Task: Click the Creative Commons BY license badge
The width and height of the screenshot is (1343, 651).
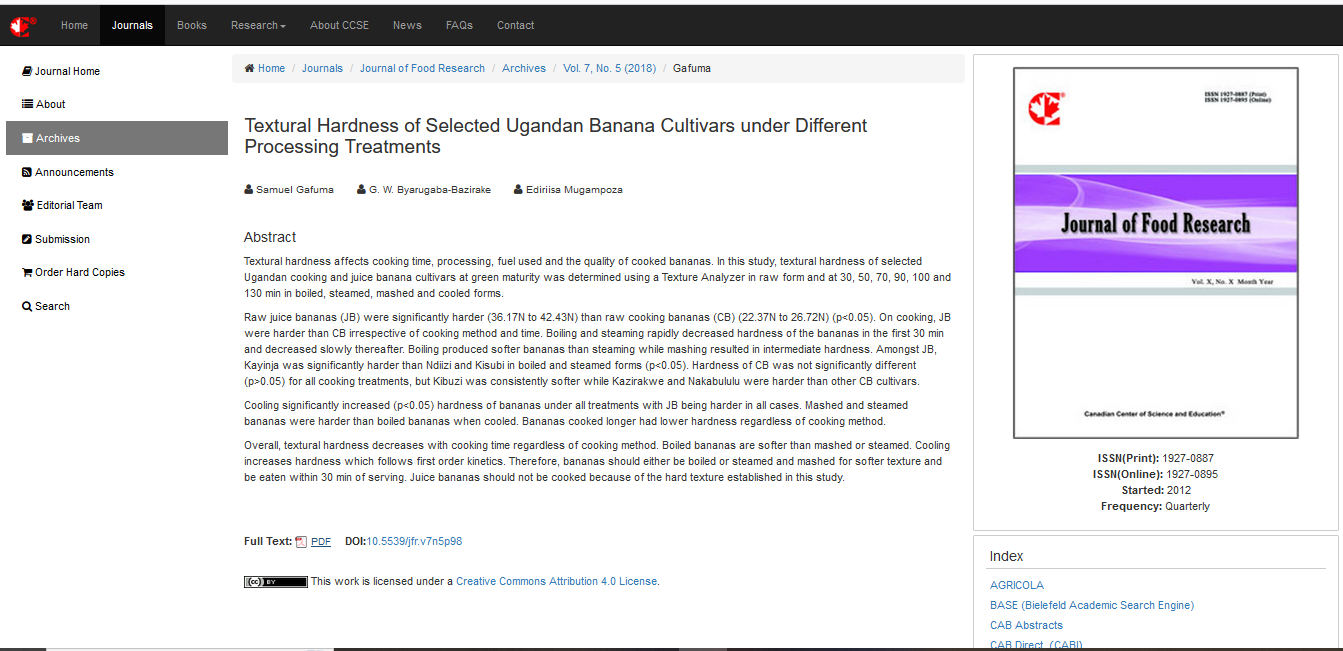Action: [276, 581]
